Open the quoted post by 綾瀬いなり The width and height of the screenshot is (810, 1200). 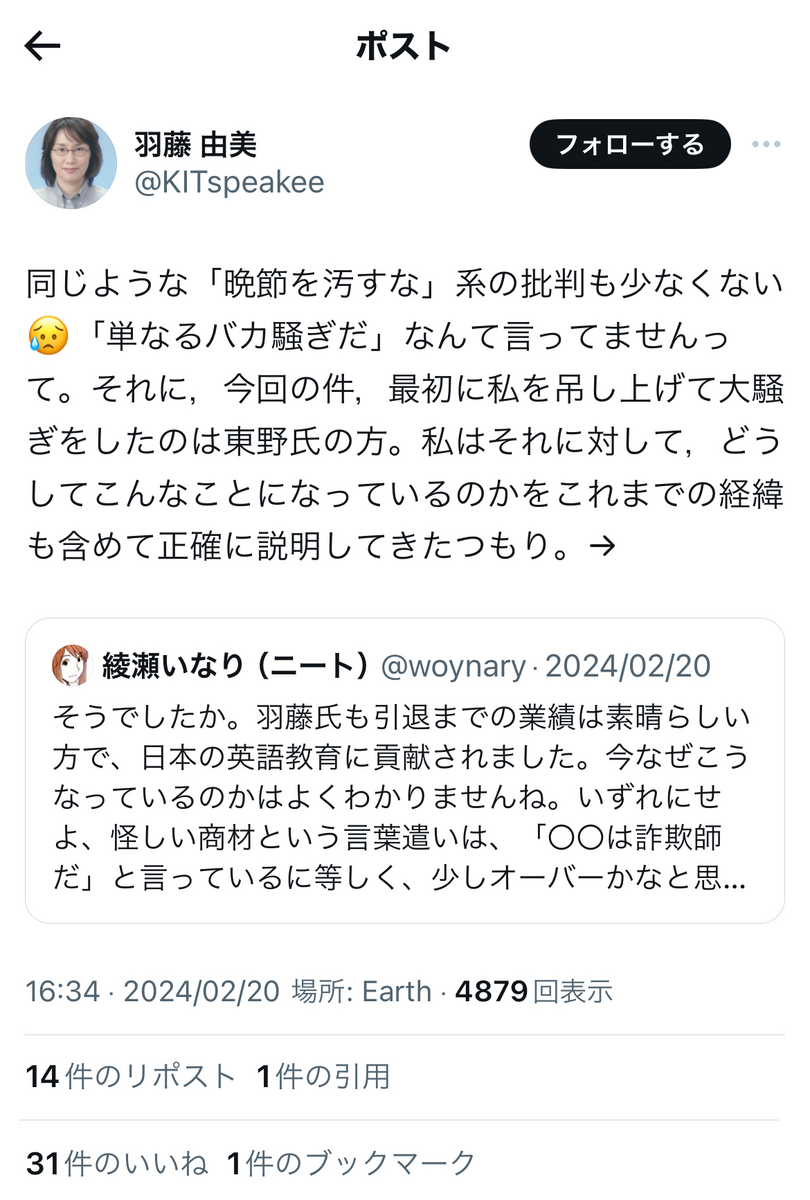click(405, 770)
